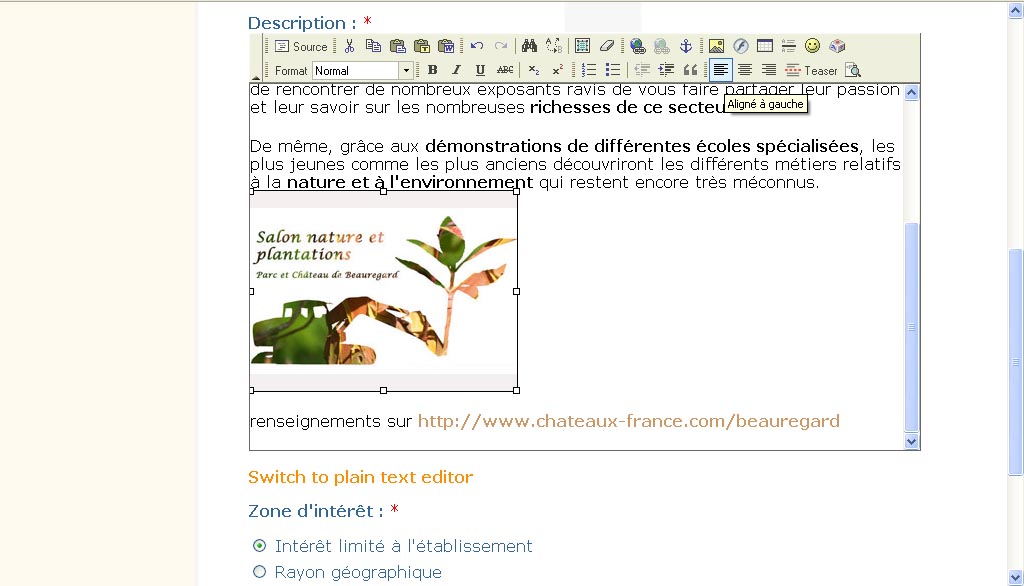Click the 'renseignements sur' text
Screen dimensions: 1024x586
pyautogui.click(x=331, y=421)
